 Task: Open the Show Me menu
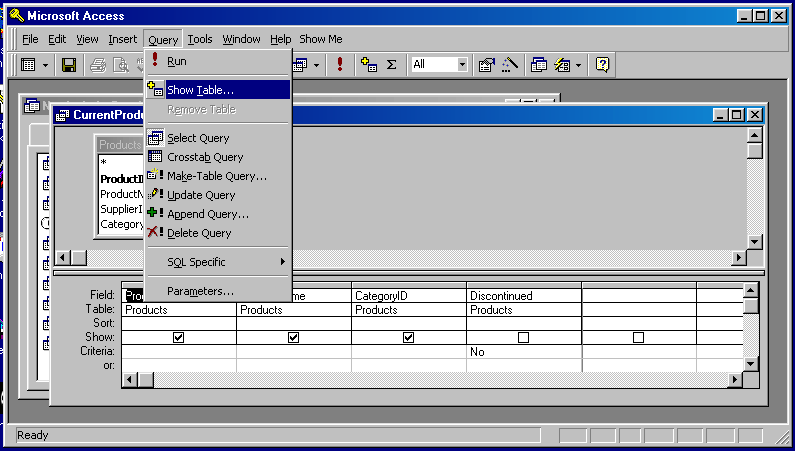coord(321,39)
